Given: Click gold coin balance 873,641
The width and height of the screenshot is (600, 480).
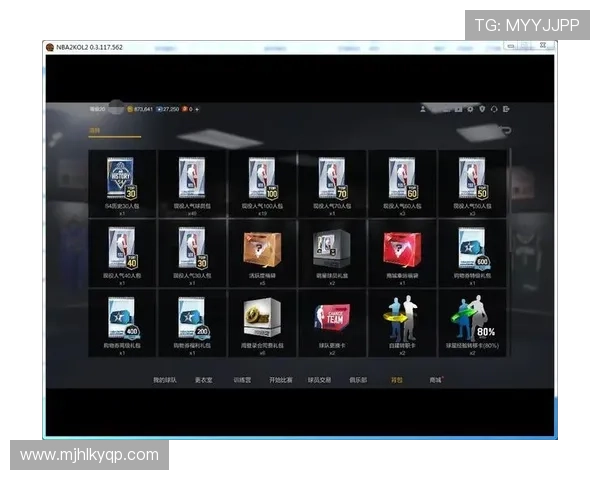Looking at the screenshot, I should tap(140, 109).
